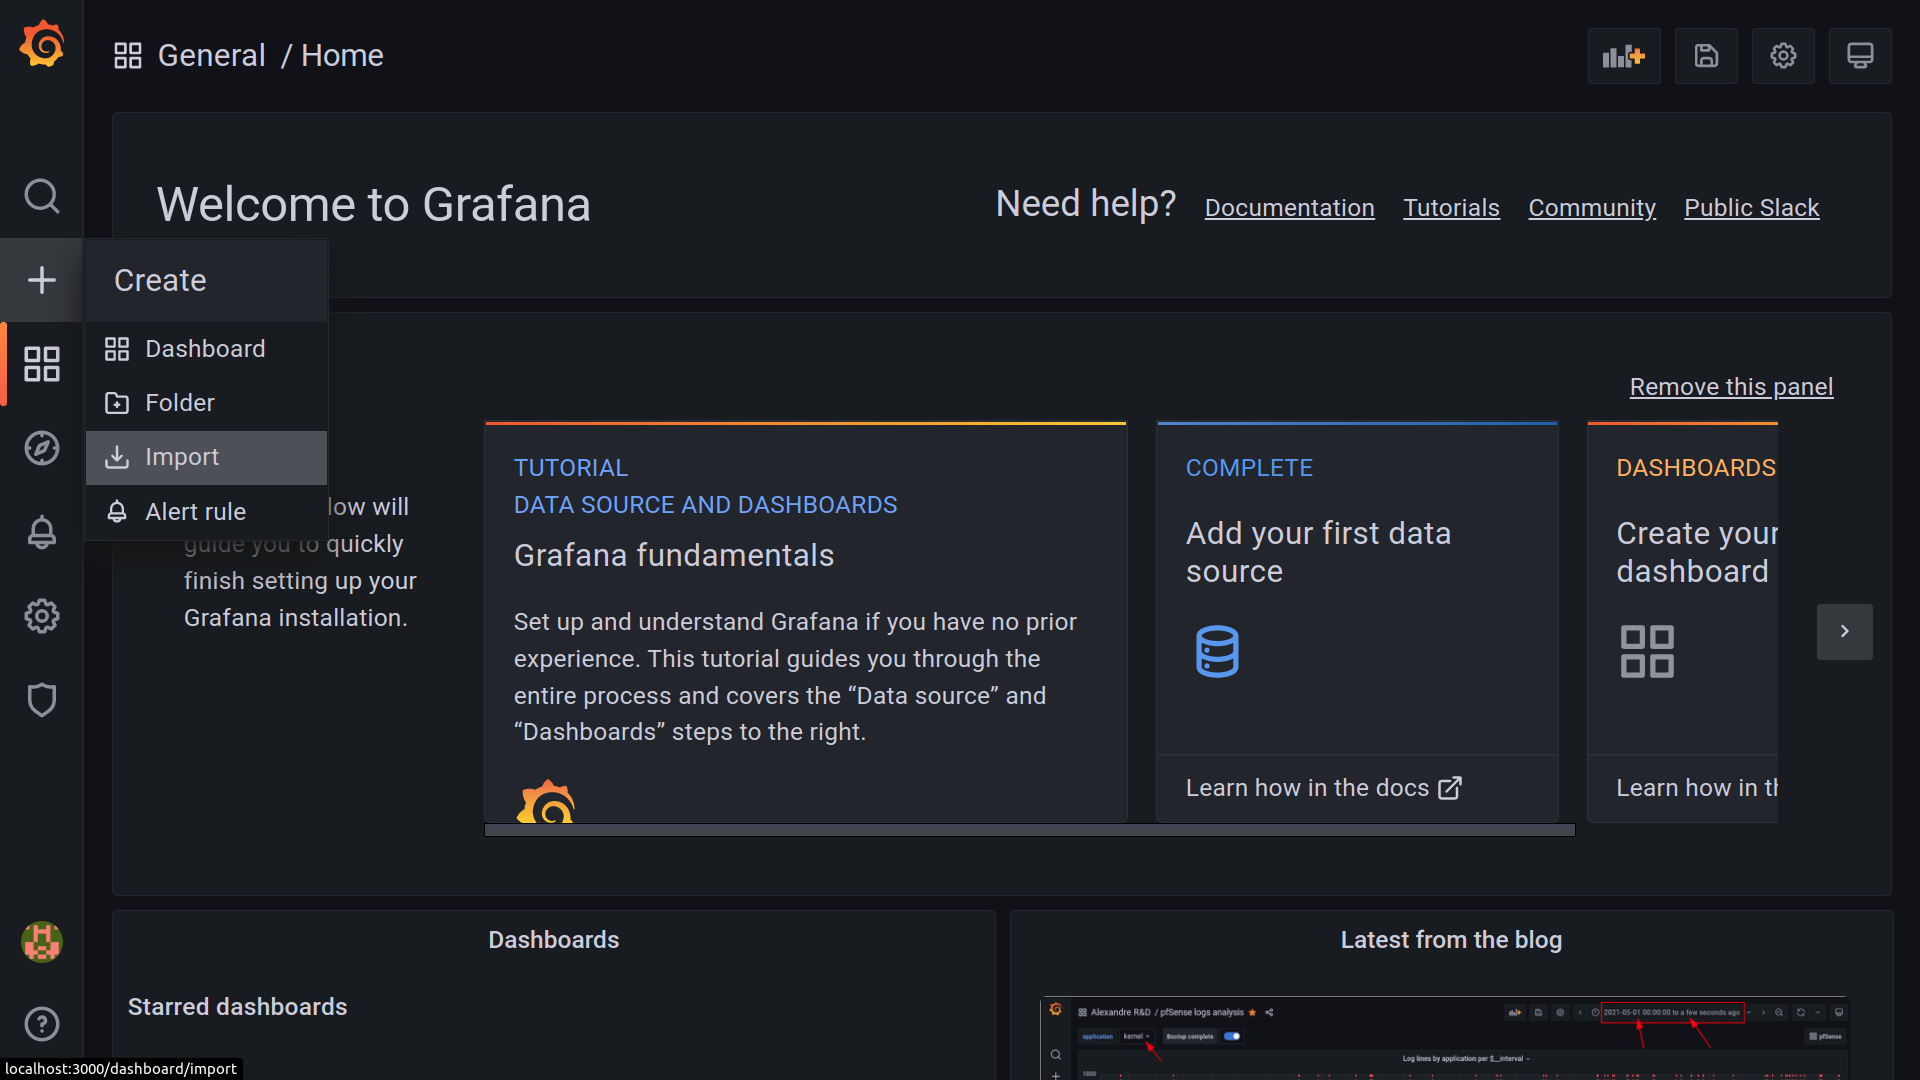Click the Save dashboard icon
Image resolution: width=1920 pixels, height=1080 pixels.
pyautogui.click(x=1706, y=56)
